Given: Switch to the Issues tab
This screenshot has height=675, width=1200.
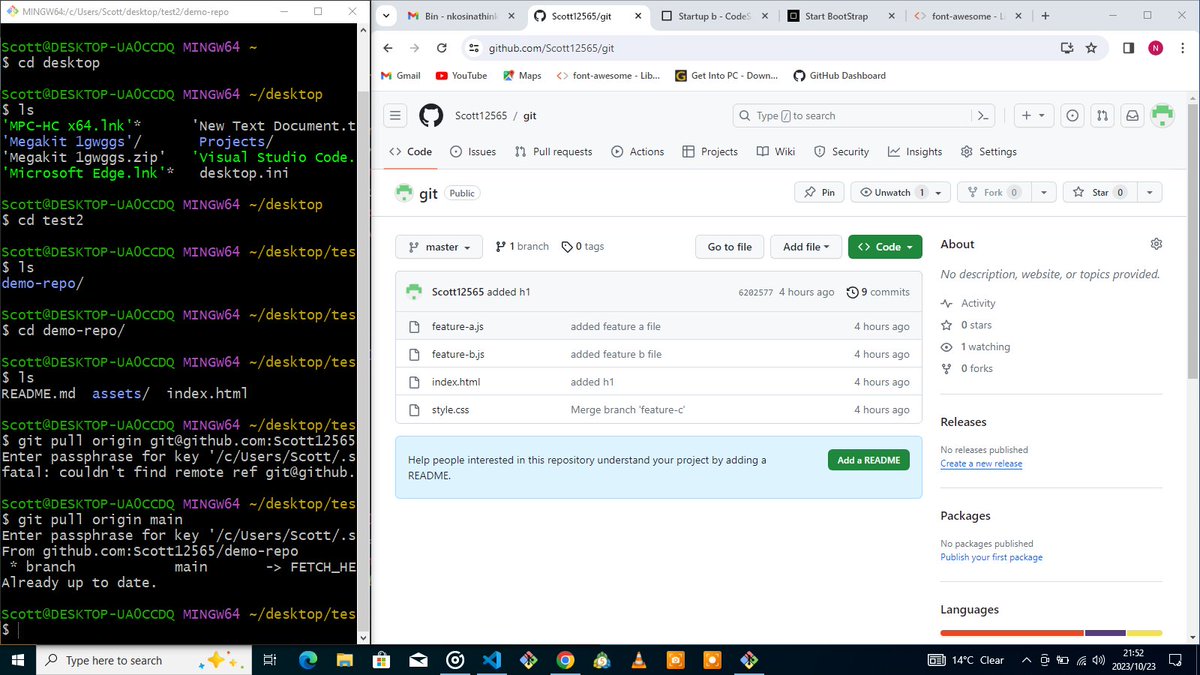Looking at the screenshot, I should [473, 152].
